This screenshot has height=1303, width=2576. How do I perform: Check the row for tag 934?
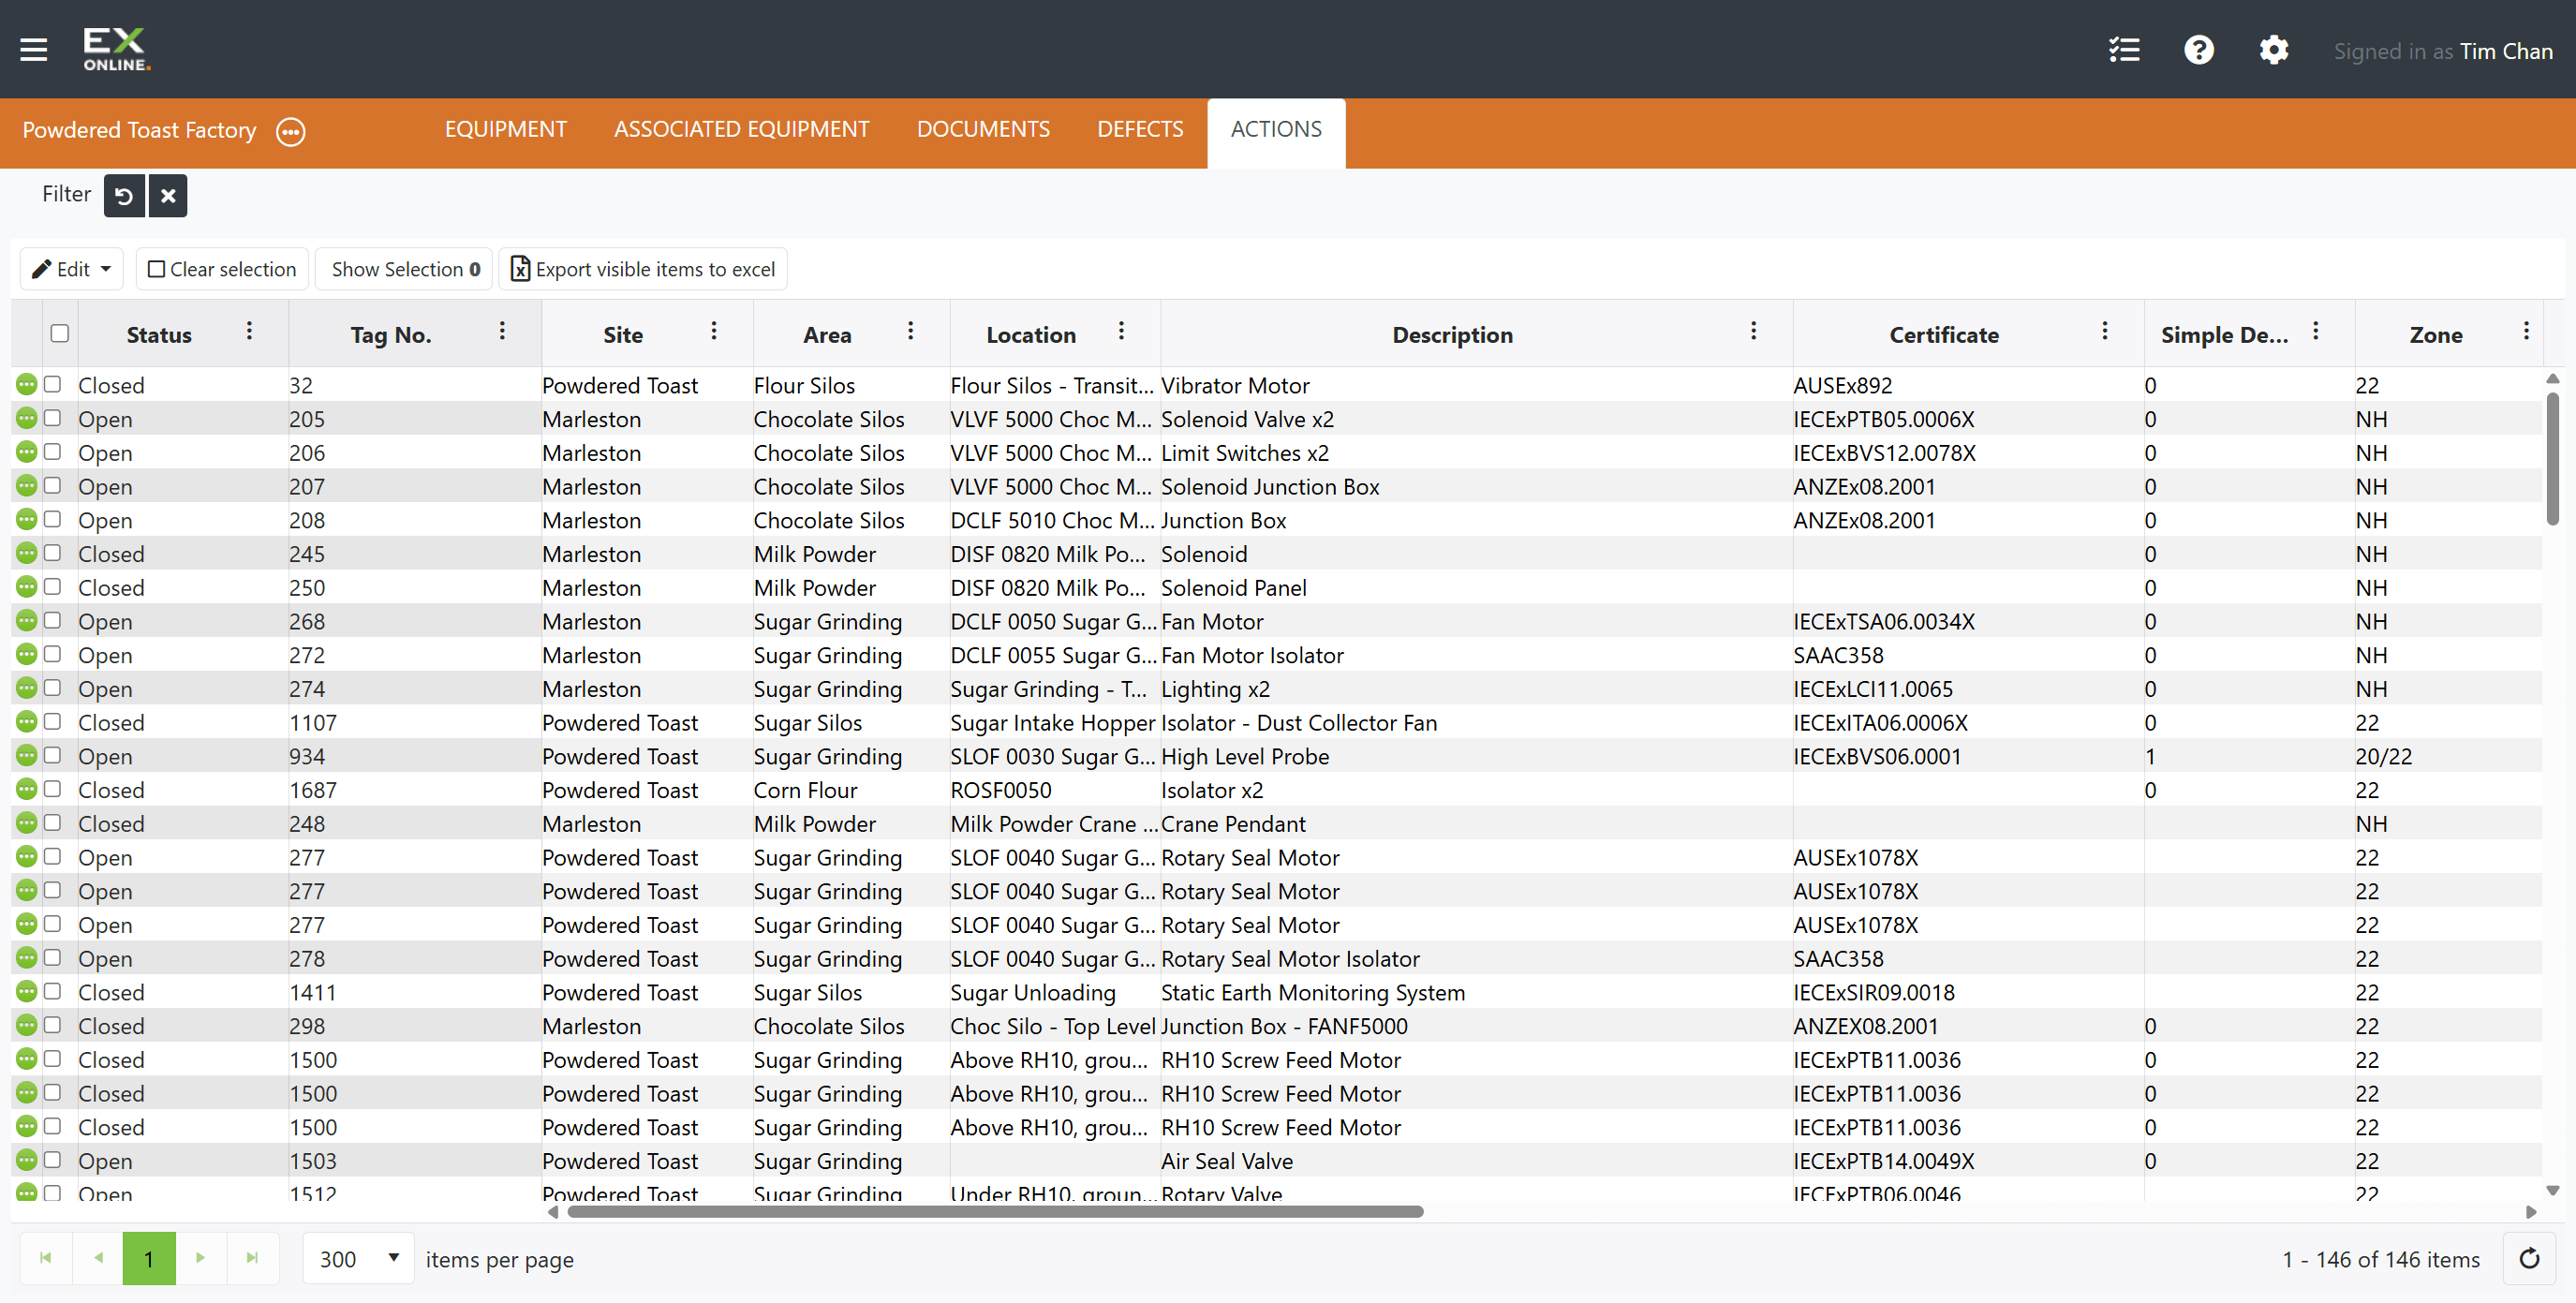pos(53,754)
